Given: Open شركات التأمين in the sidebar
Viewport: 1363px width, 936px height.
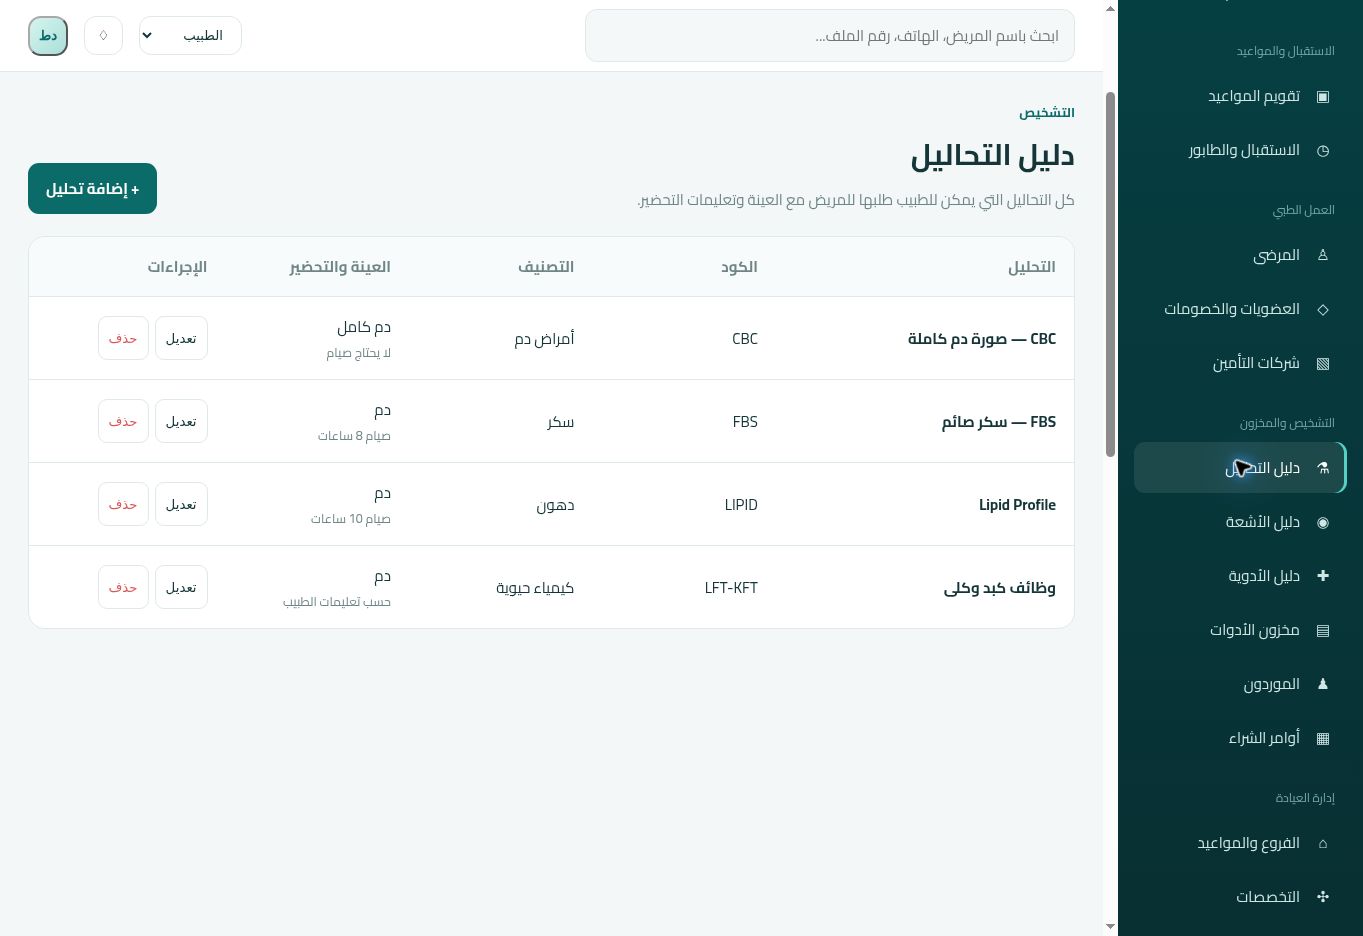Looking at the screenshot, I should coord(1240,363).
